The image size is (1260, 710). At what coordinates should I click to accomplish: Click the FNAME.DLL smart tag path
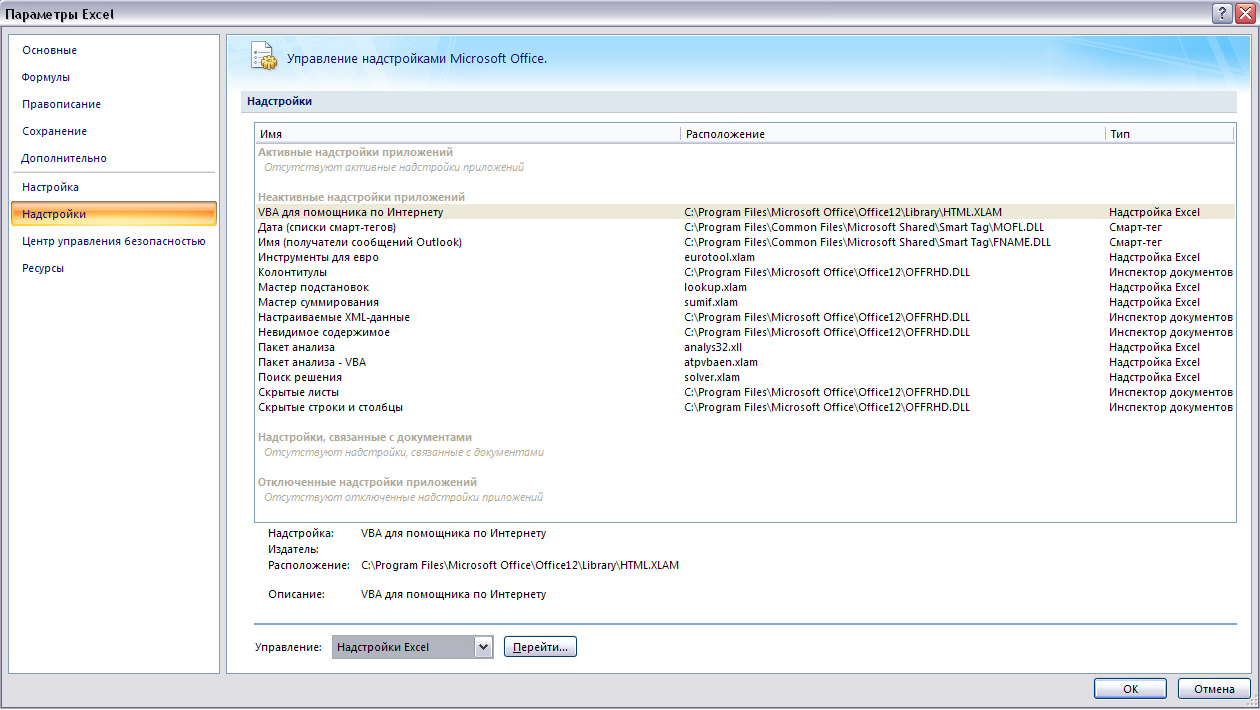pos(868,242)
